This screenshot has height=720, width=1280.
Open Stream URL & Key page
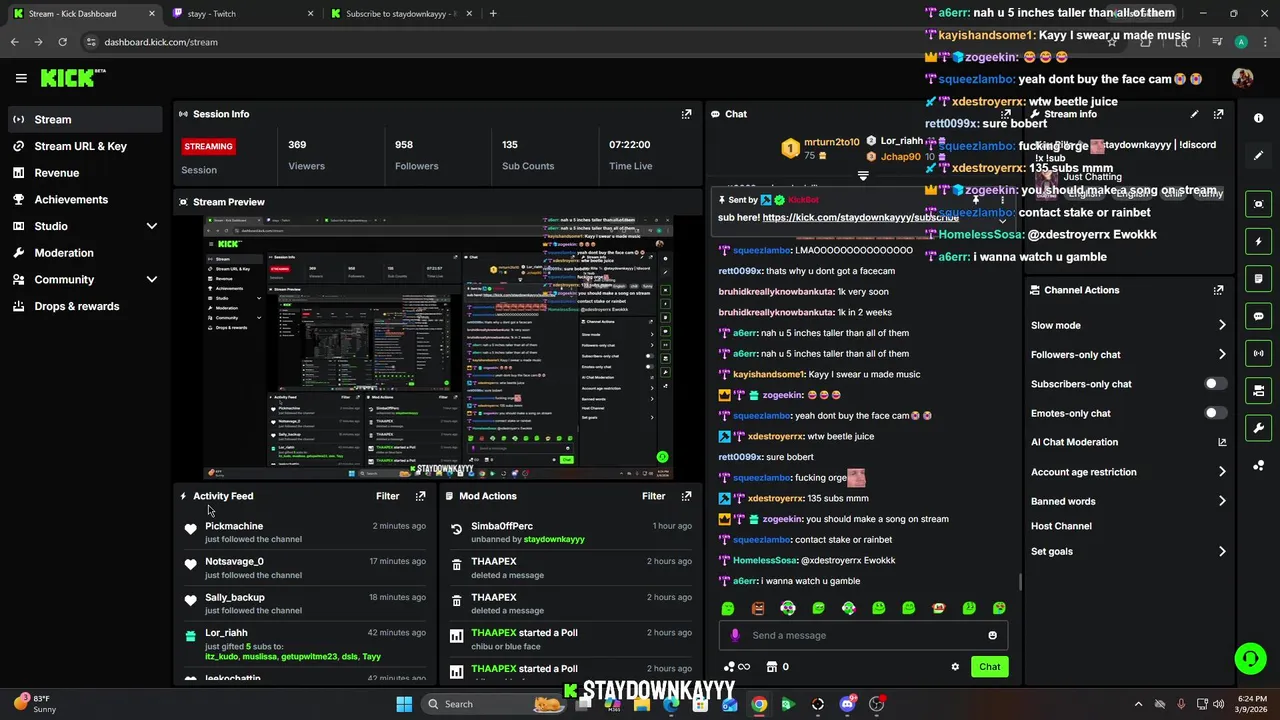pyautogui.click(x=85, y=146)
